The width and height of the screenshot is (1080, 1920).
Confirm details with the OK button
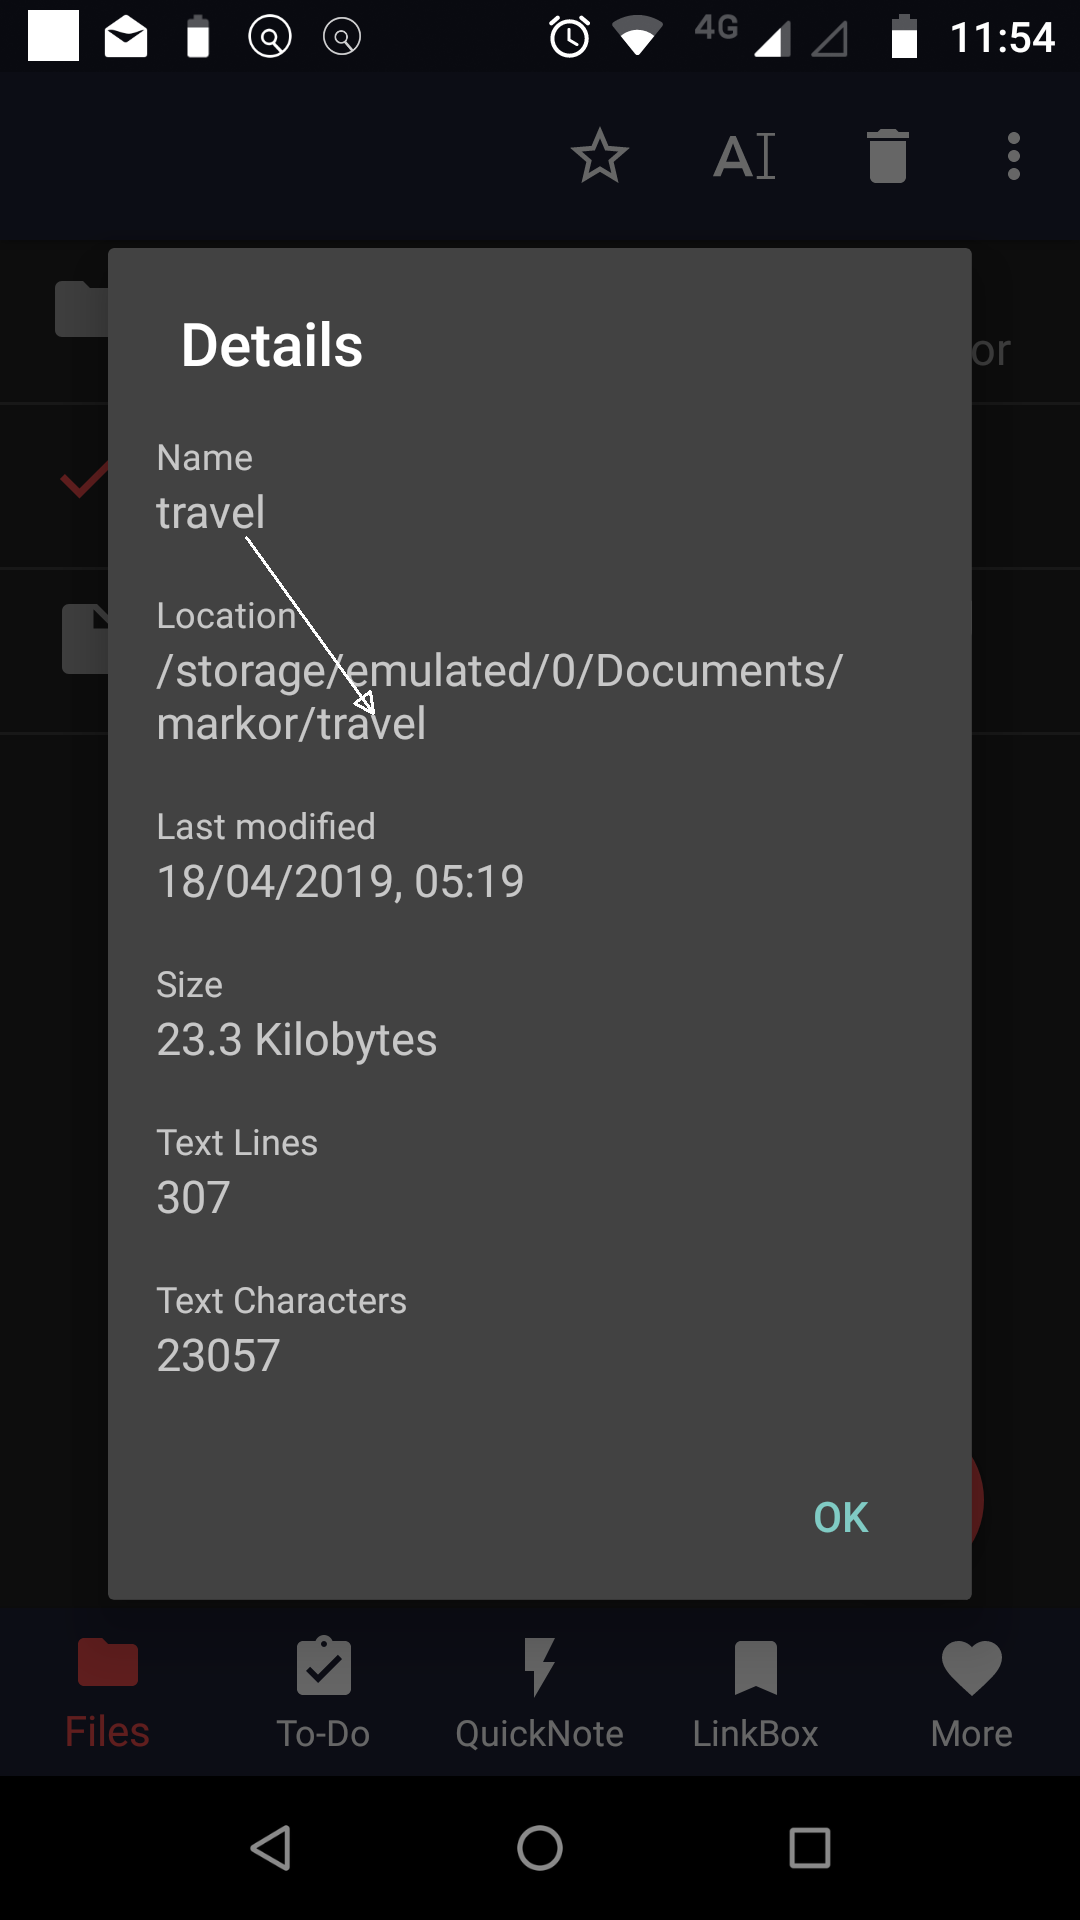tap(839, 1516)
